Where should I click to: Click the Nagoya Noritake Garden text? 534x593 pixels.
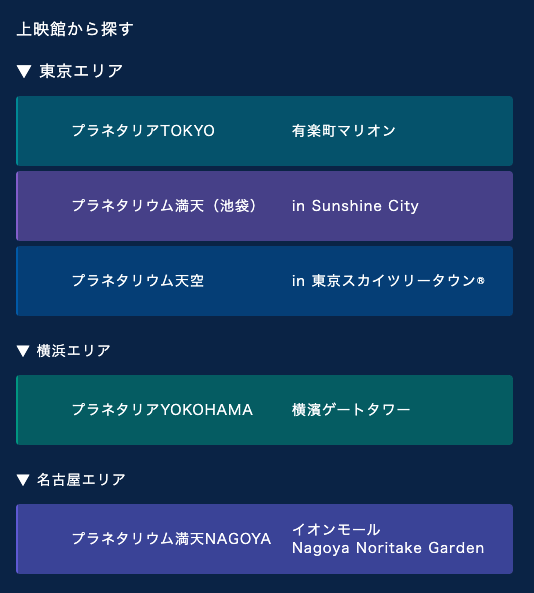coord(388,548)
